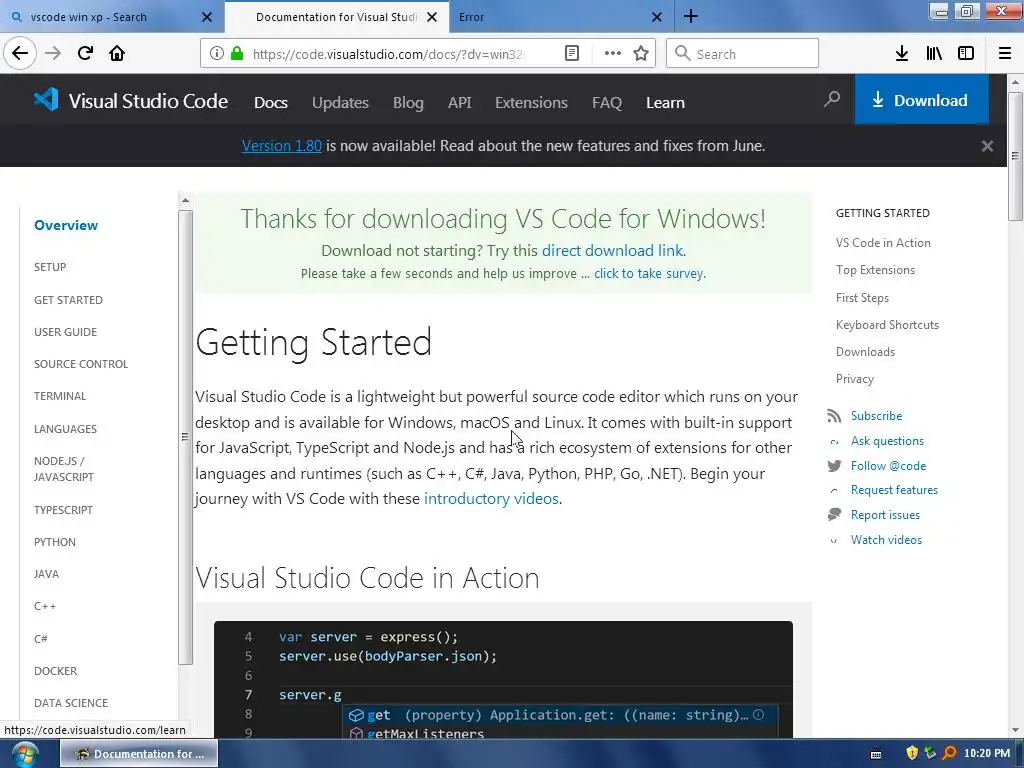Screen dimensions: 1024x768
Task: Expand the NODE.JS / JAVASCRIPT sidebar section
Action: (64, 469)
